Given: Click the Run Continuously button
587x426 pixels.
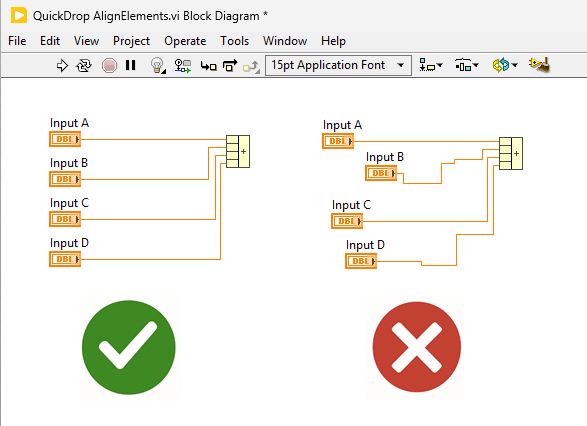Looking at the screenshot, I should (83, 66).
